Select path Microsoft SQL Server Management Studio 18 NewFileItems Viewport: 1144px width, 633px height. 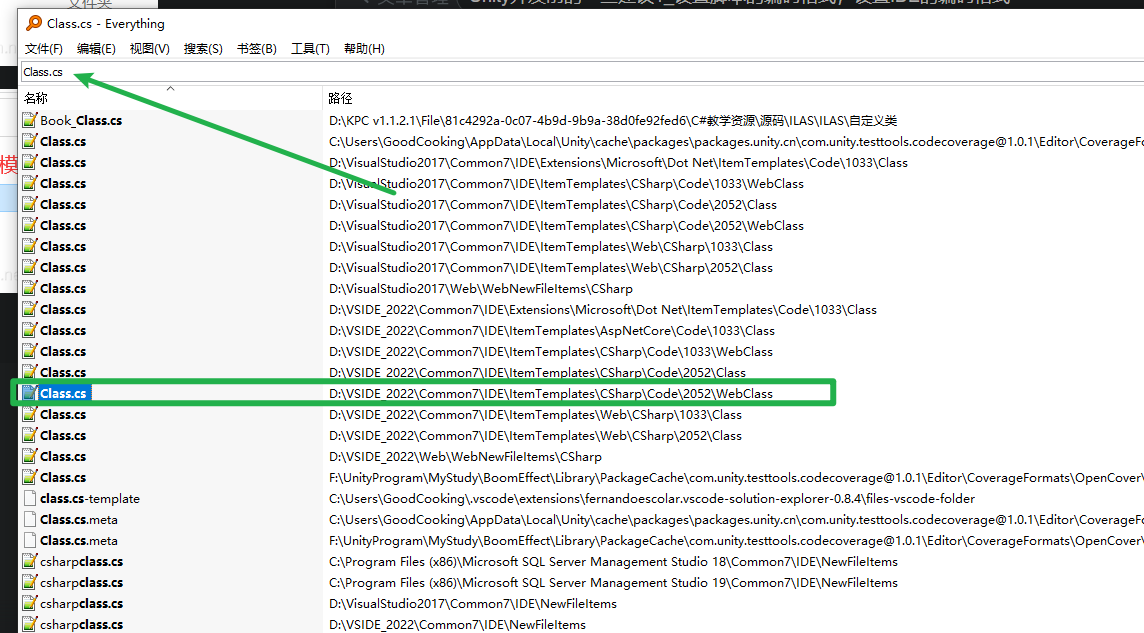pyautogui.click(x=614, y=562)
